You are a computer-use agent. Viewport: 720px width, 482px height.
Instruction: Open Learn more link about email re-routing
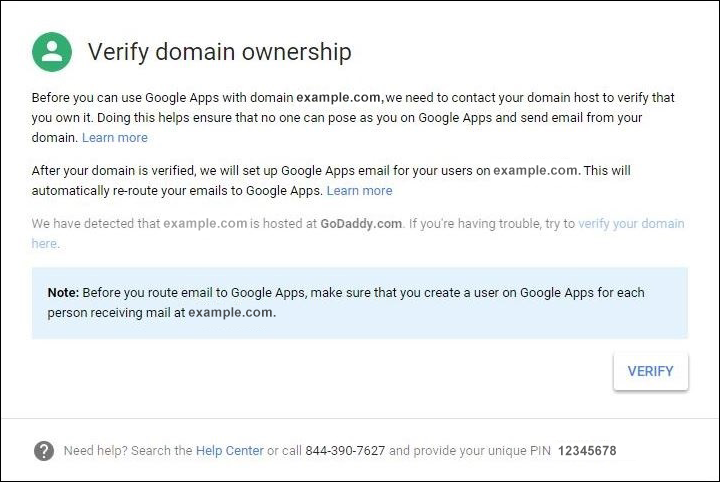click(359, 190)
